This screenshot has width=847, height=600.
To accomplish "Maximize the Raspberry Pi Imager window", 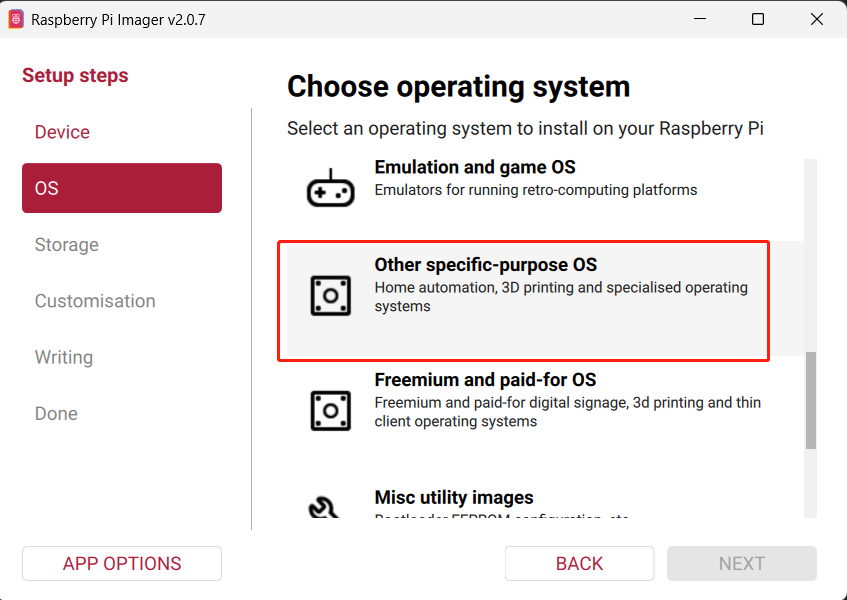I will (758, 19).
